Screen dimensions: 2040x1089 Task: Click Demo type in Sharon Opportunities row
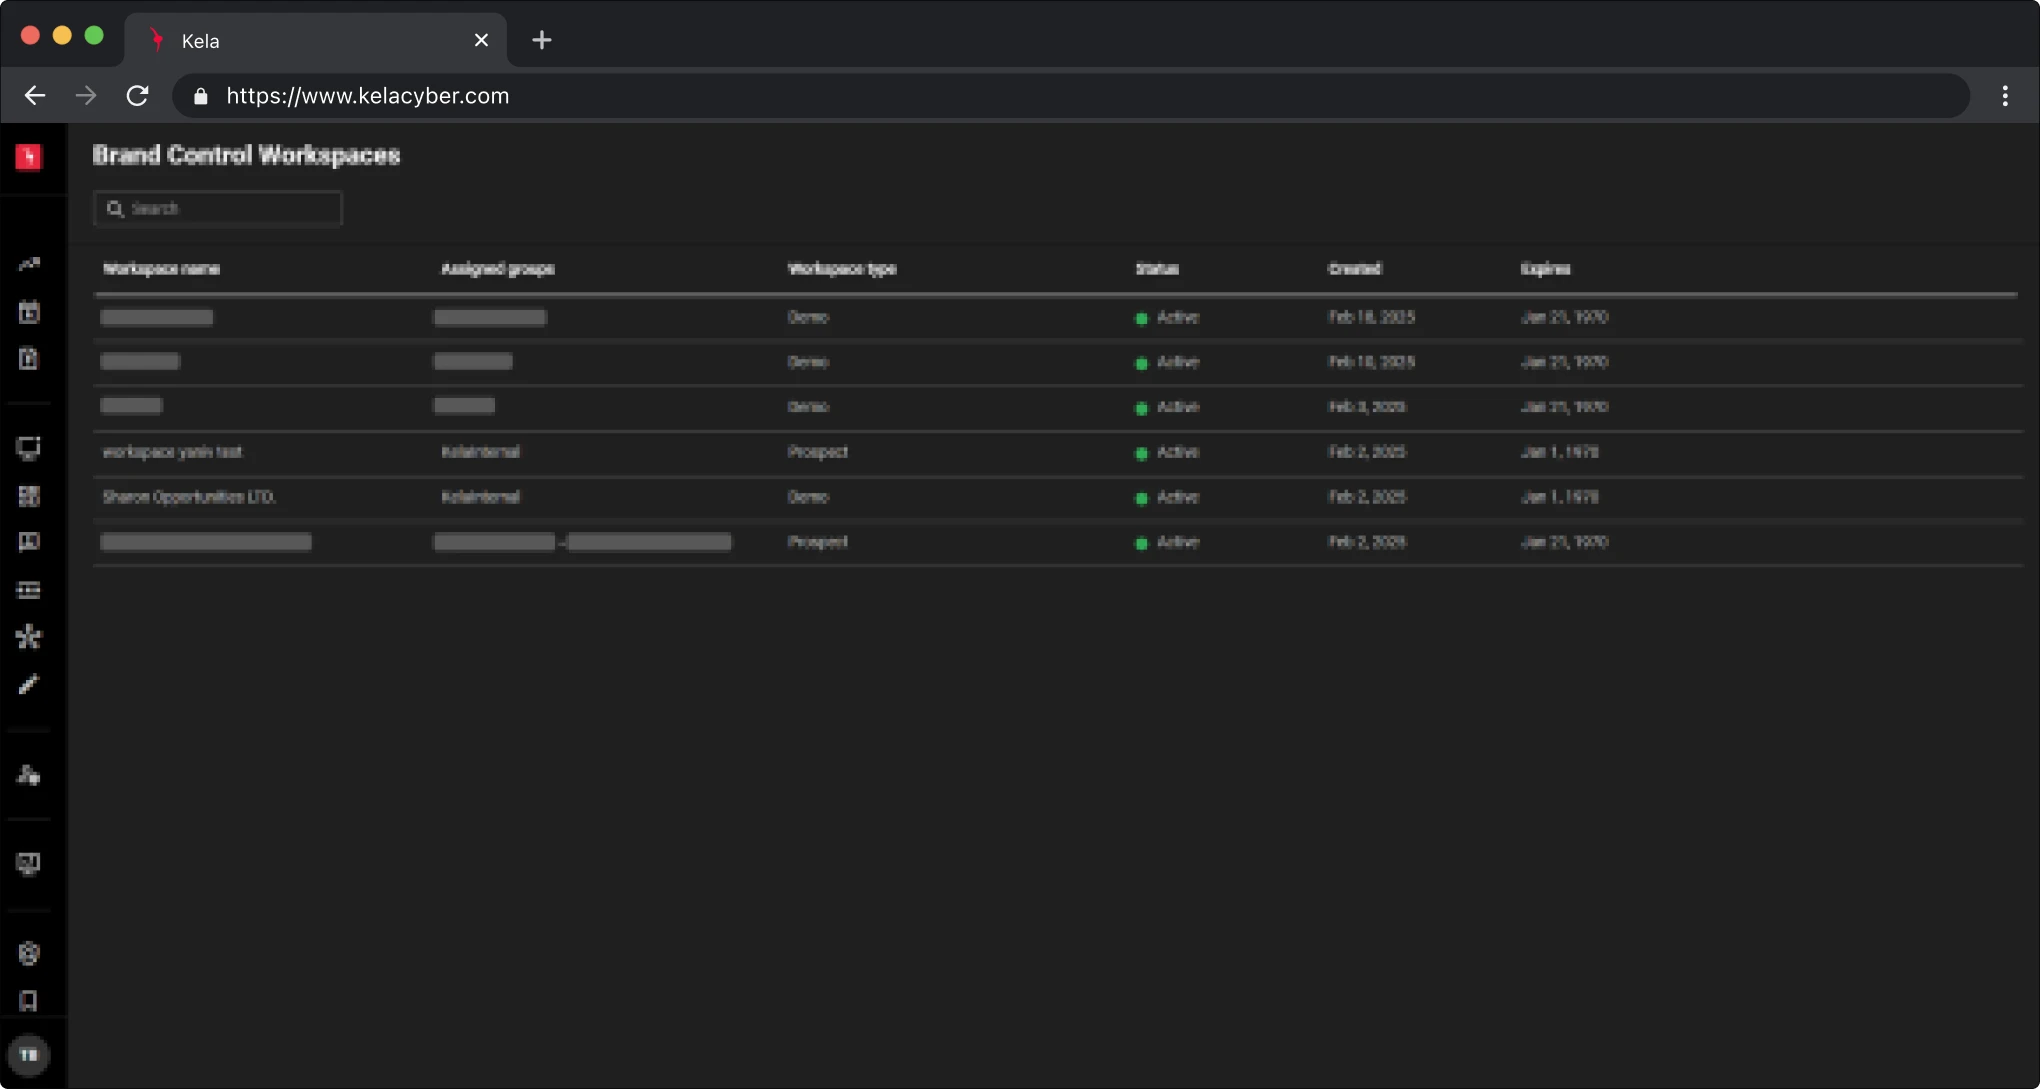(x=807, y=497)
